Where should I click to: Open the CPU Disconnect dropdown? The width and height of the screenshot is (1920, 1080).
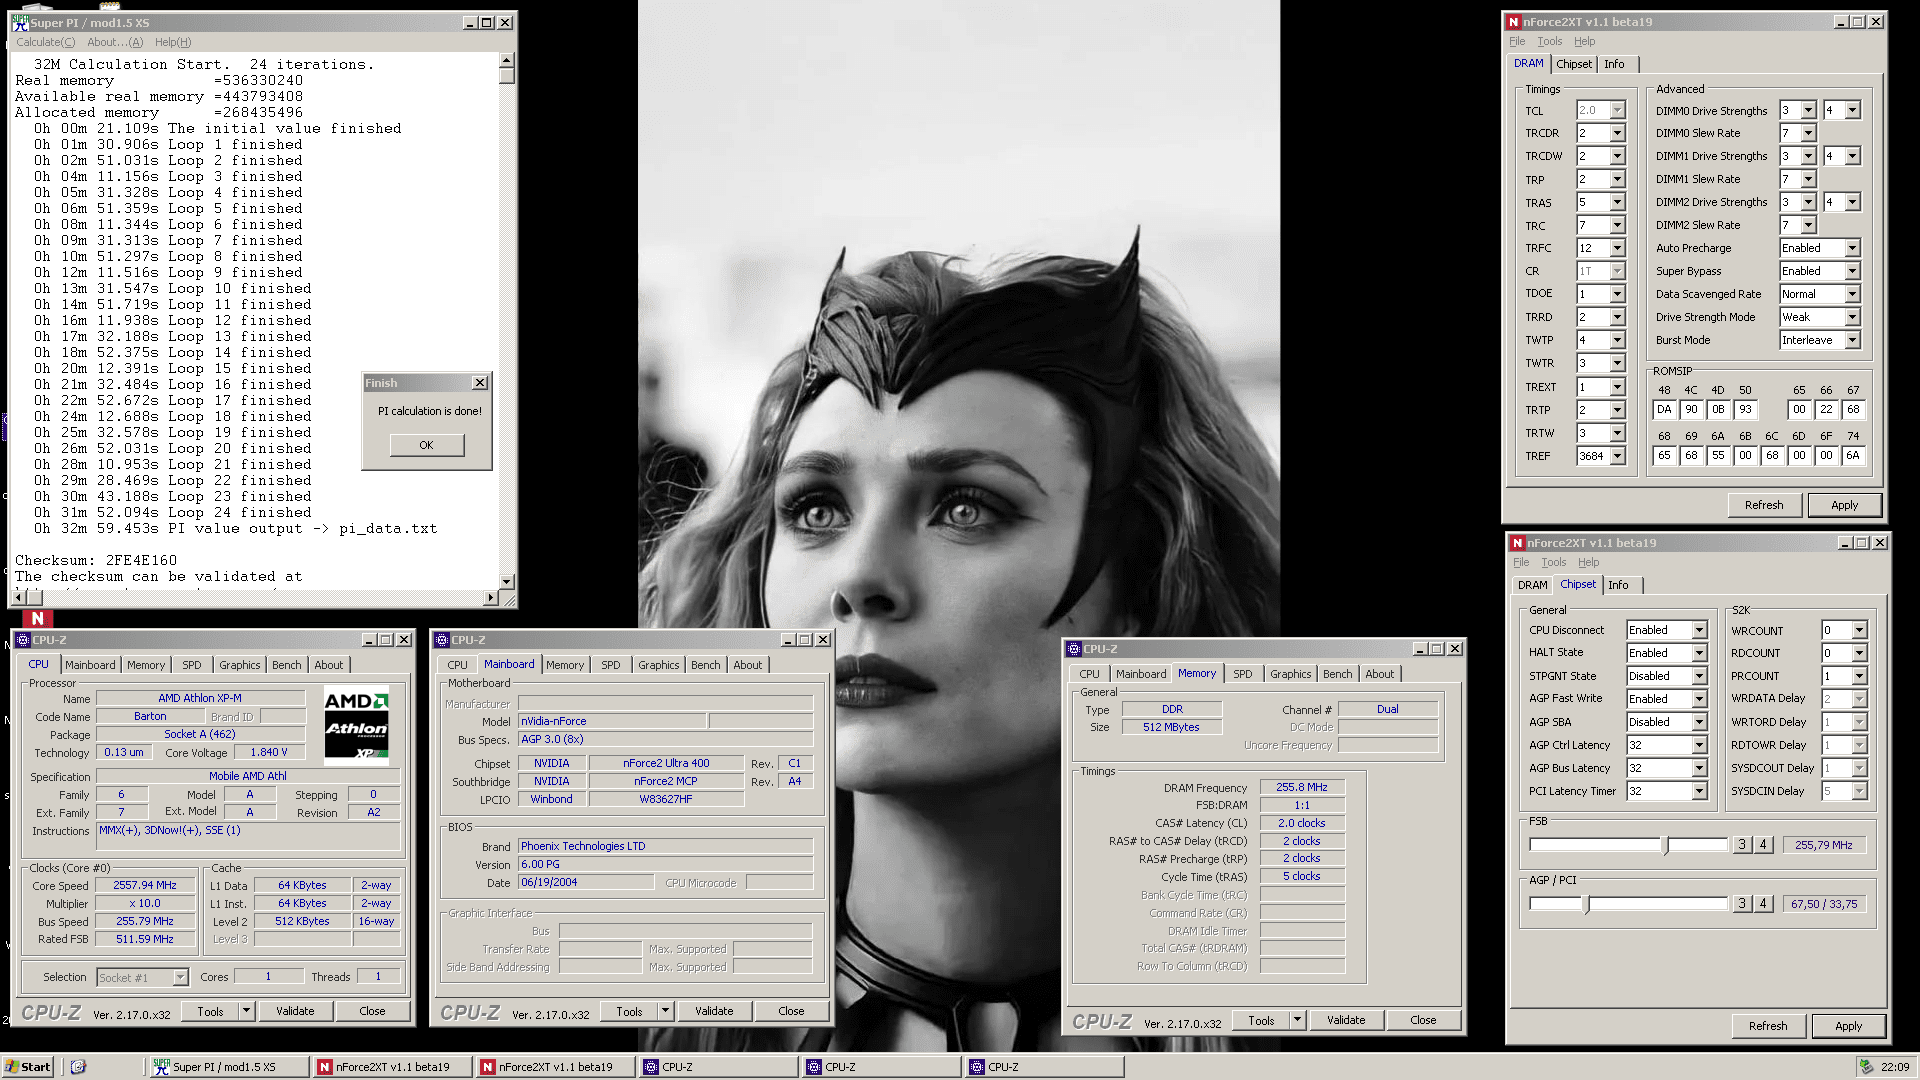click(1699, 630)
